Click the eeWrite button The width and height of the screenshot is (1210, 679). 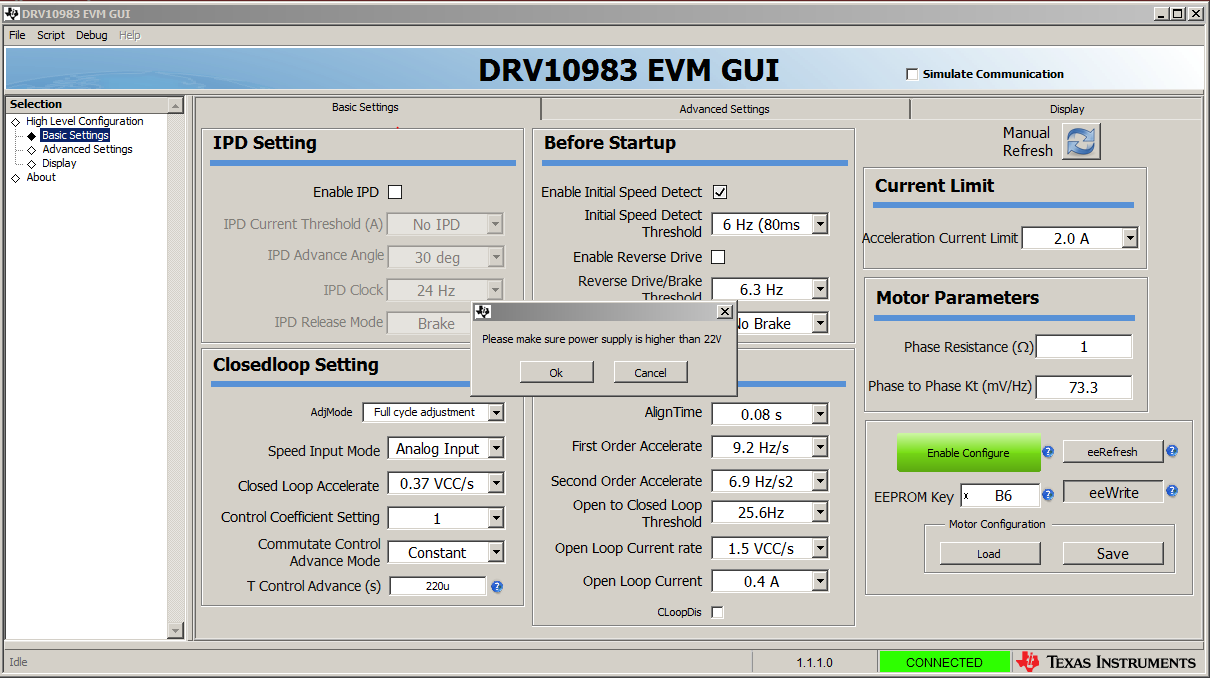[x=1113, y=492]
